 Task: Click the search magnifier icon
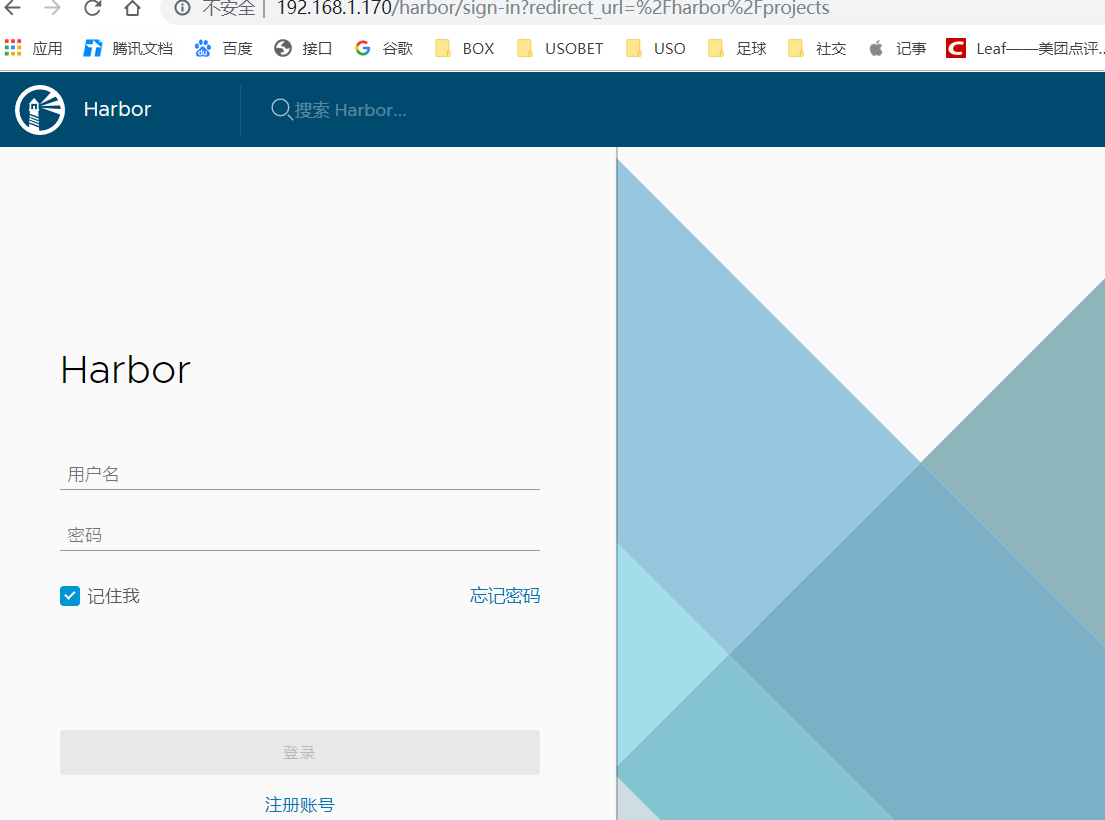coord(281,110)
